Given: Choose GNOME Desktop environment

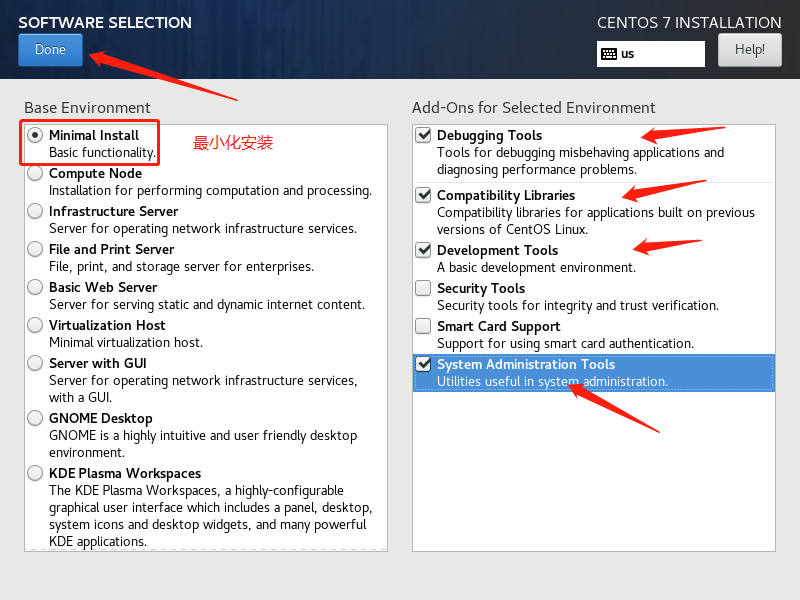Looking at the screenshot, I should [x=35, y=418].
